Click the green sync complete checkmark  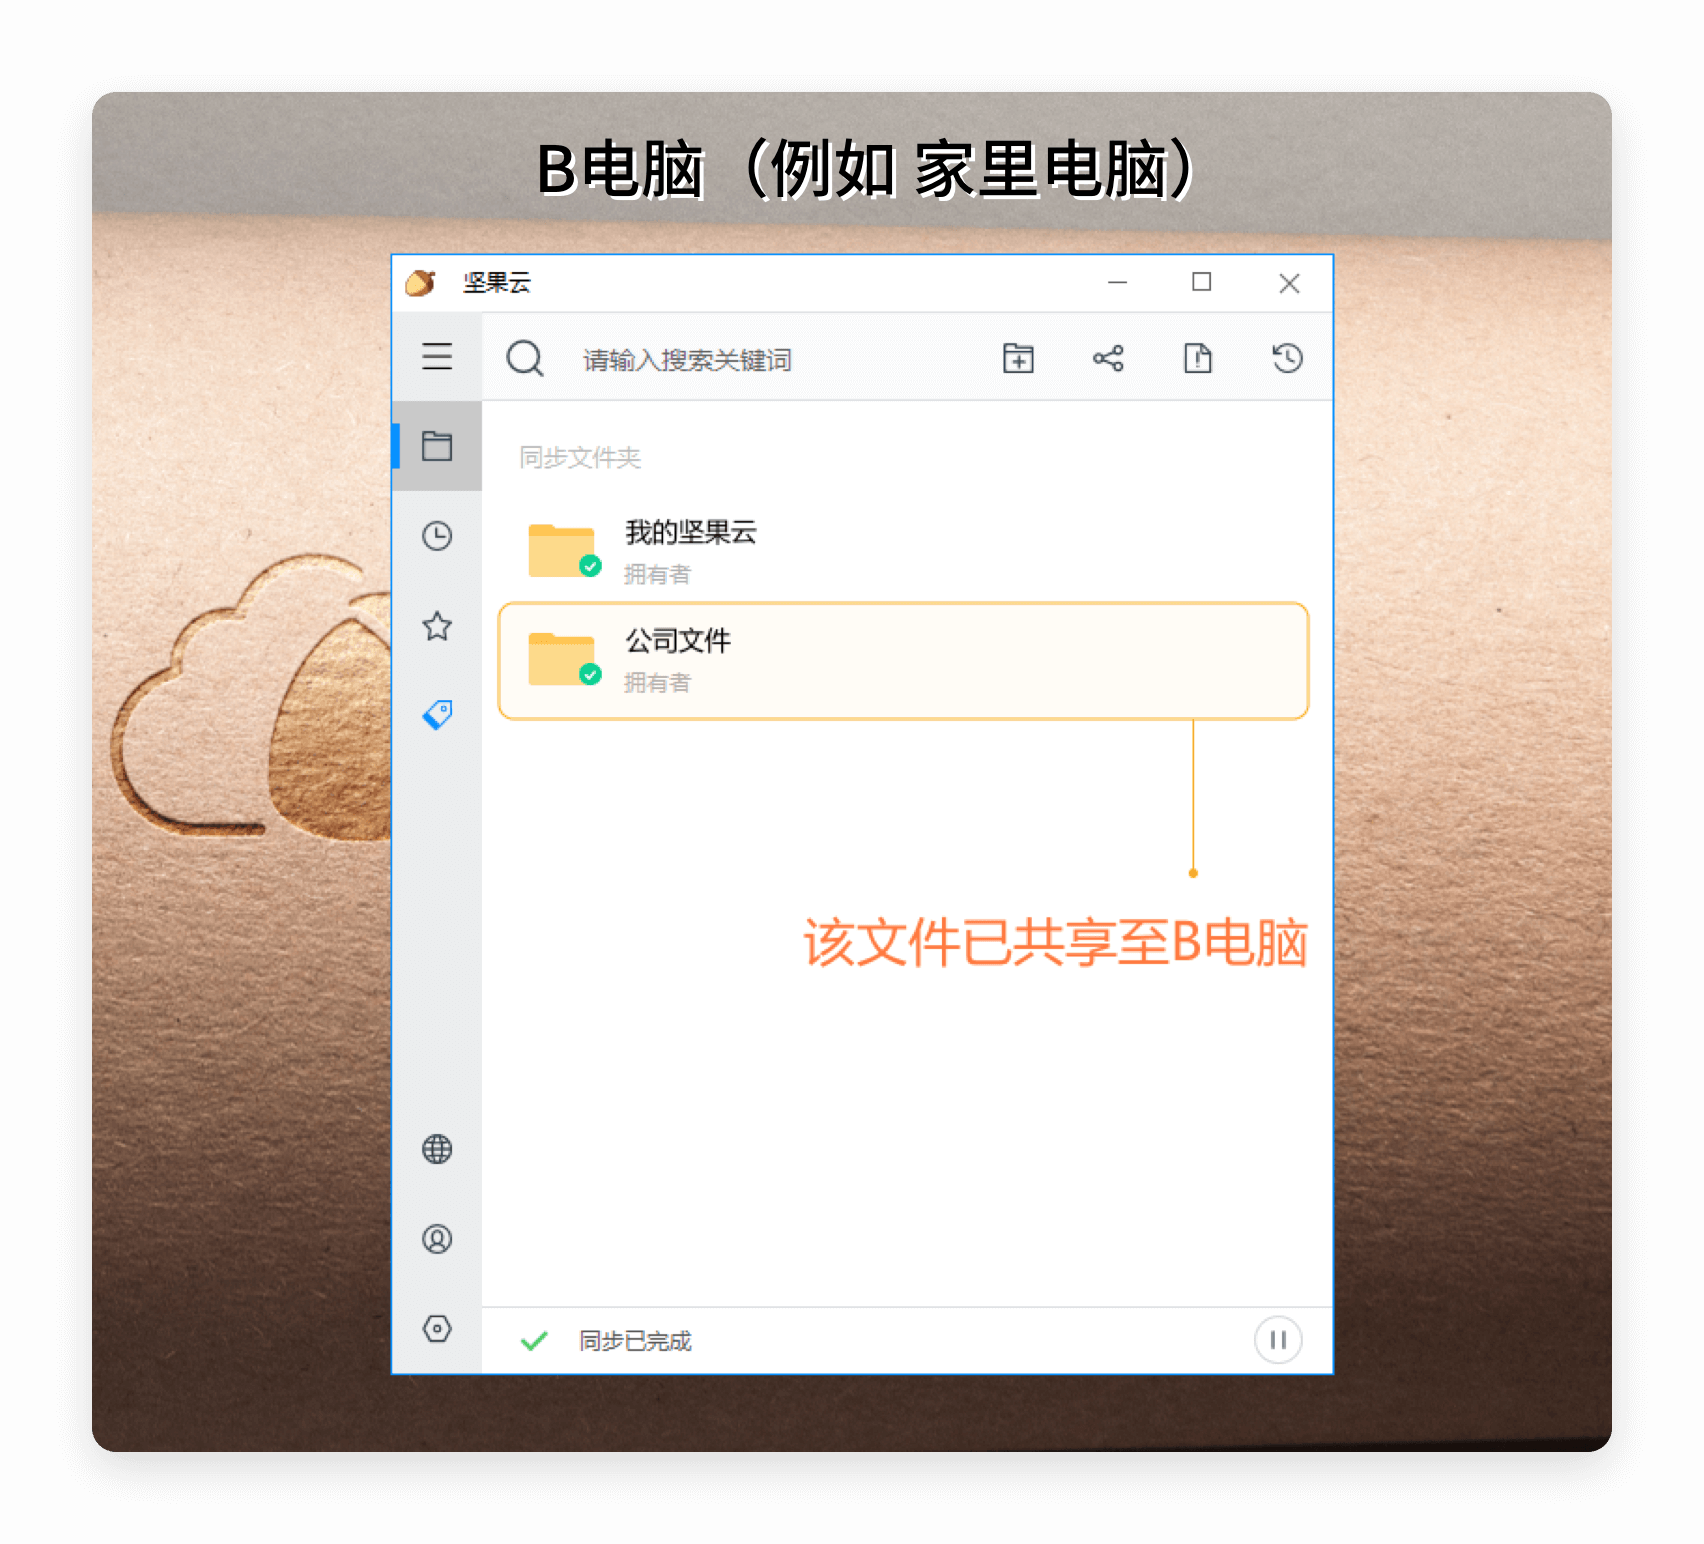(534, 1341)
